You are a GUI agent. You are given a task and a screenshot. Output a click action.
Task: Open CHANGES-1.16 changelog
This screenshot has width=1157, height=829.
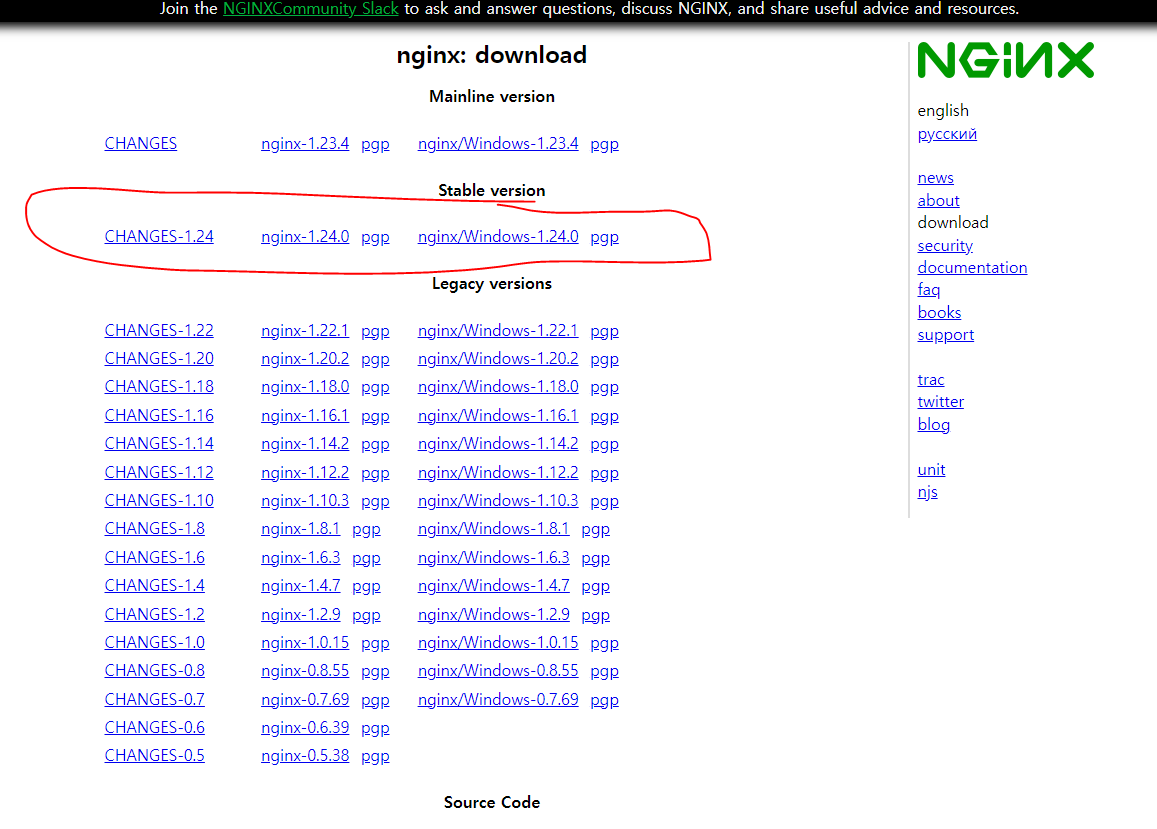[x=159, y=415]
